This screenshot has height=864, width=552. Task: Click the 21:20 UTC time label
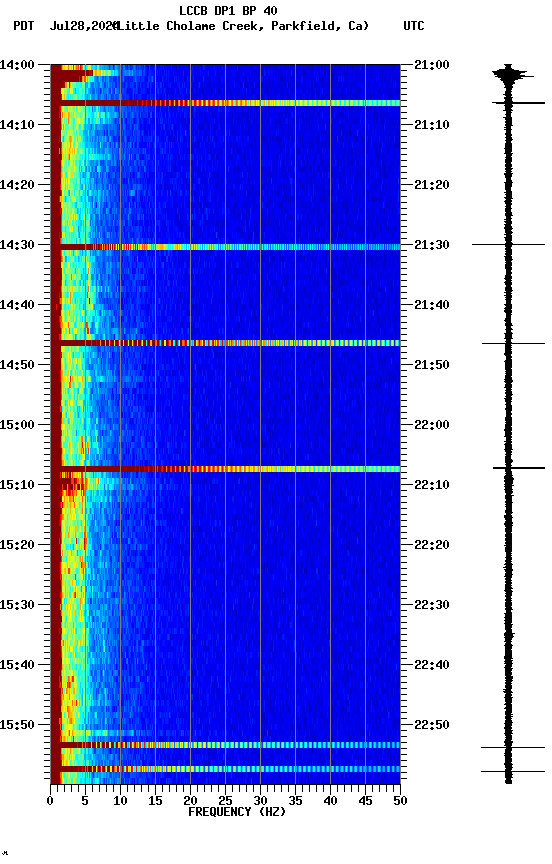coord(432,185)
